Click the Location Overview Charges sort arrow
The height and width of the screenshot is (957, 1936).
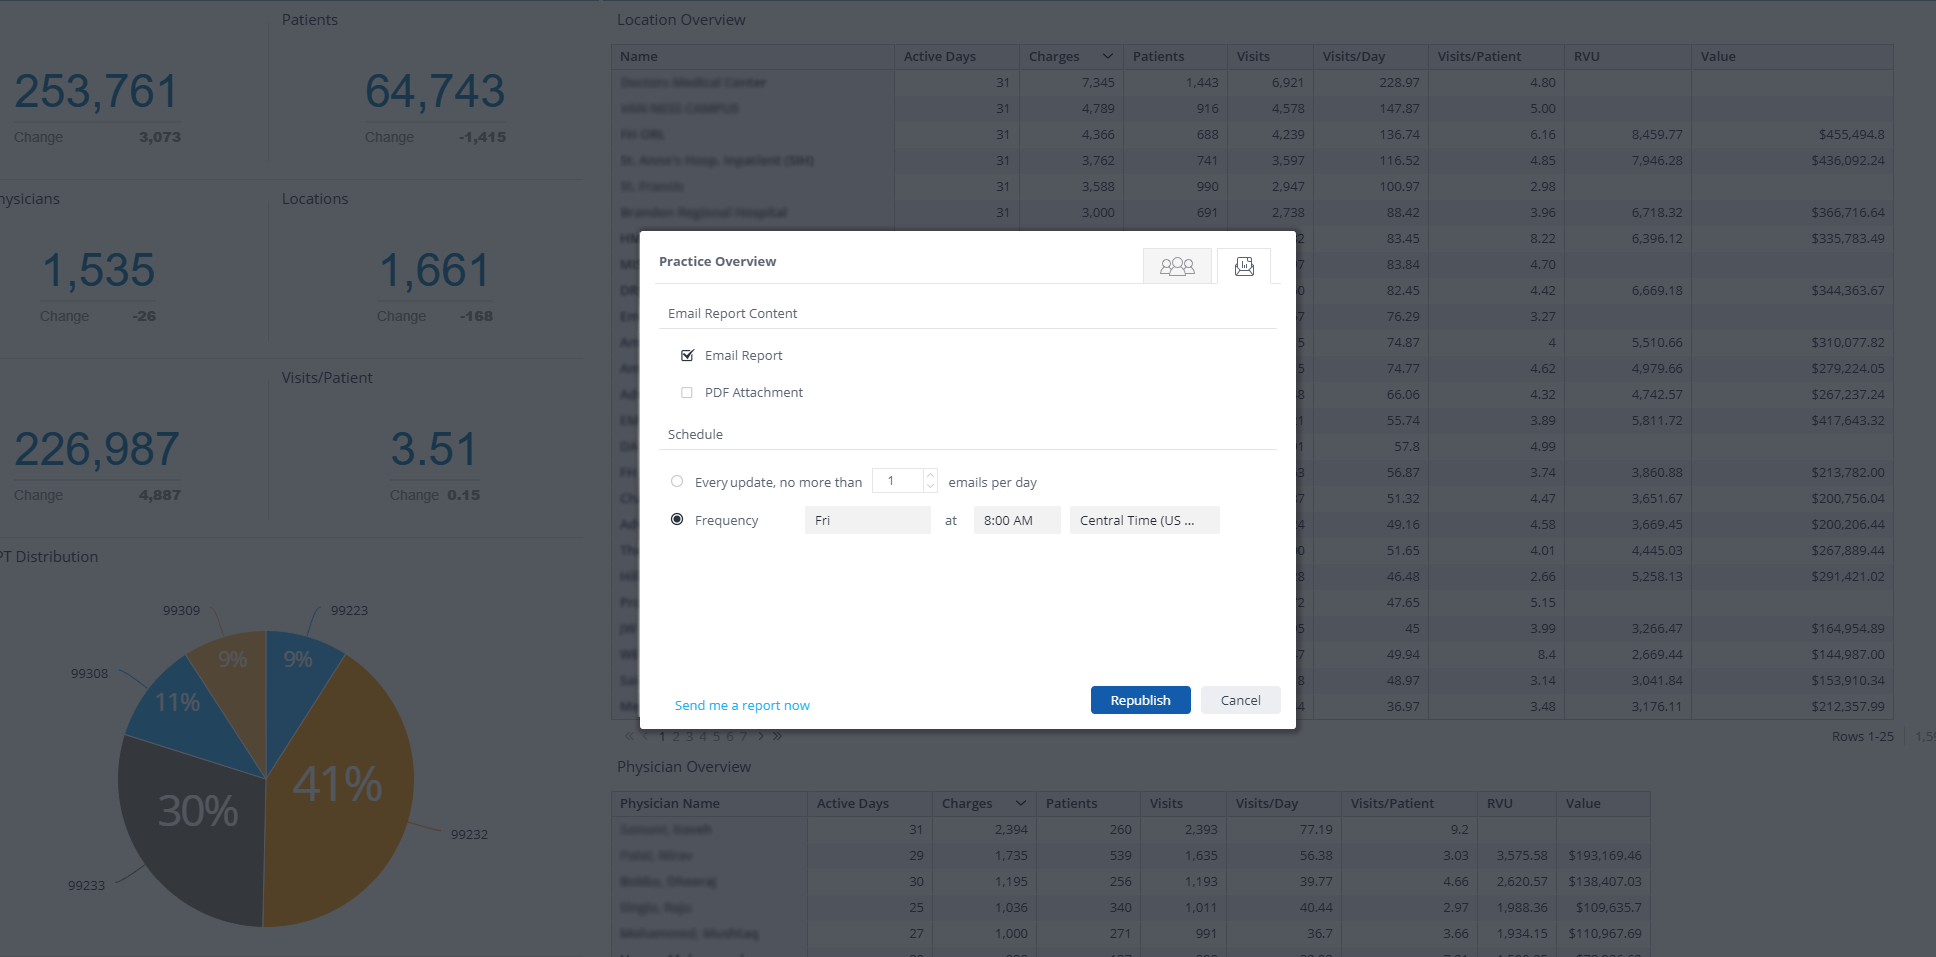click(x=1107, y=56)
